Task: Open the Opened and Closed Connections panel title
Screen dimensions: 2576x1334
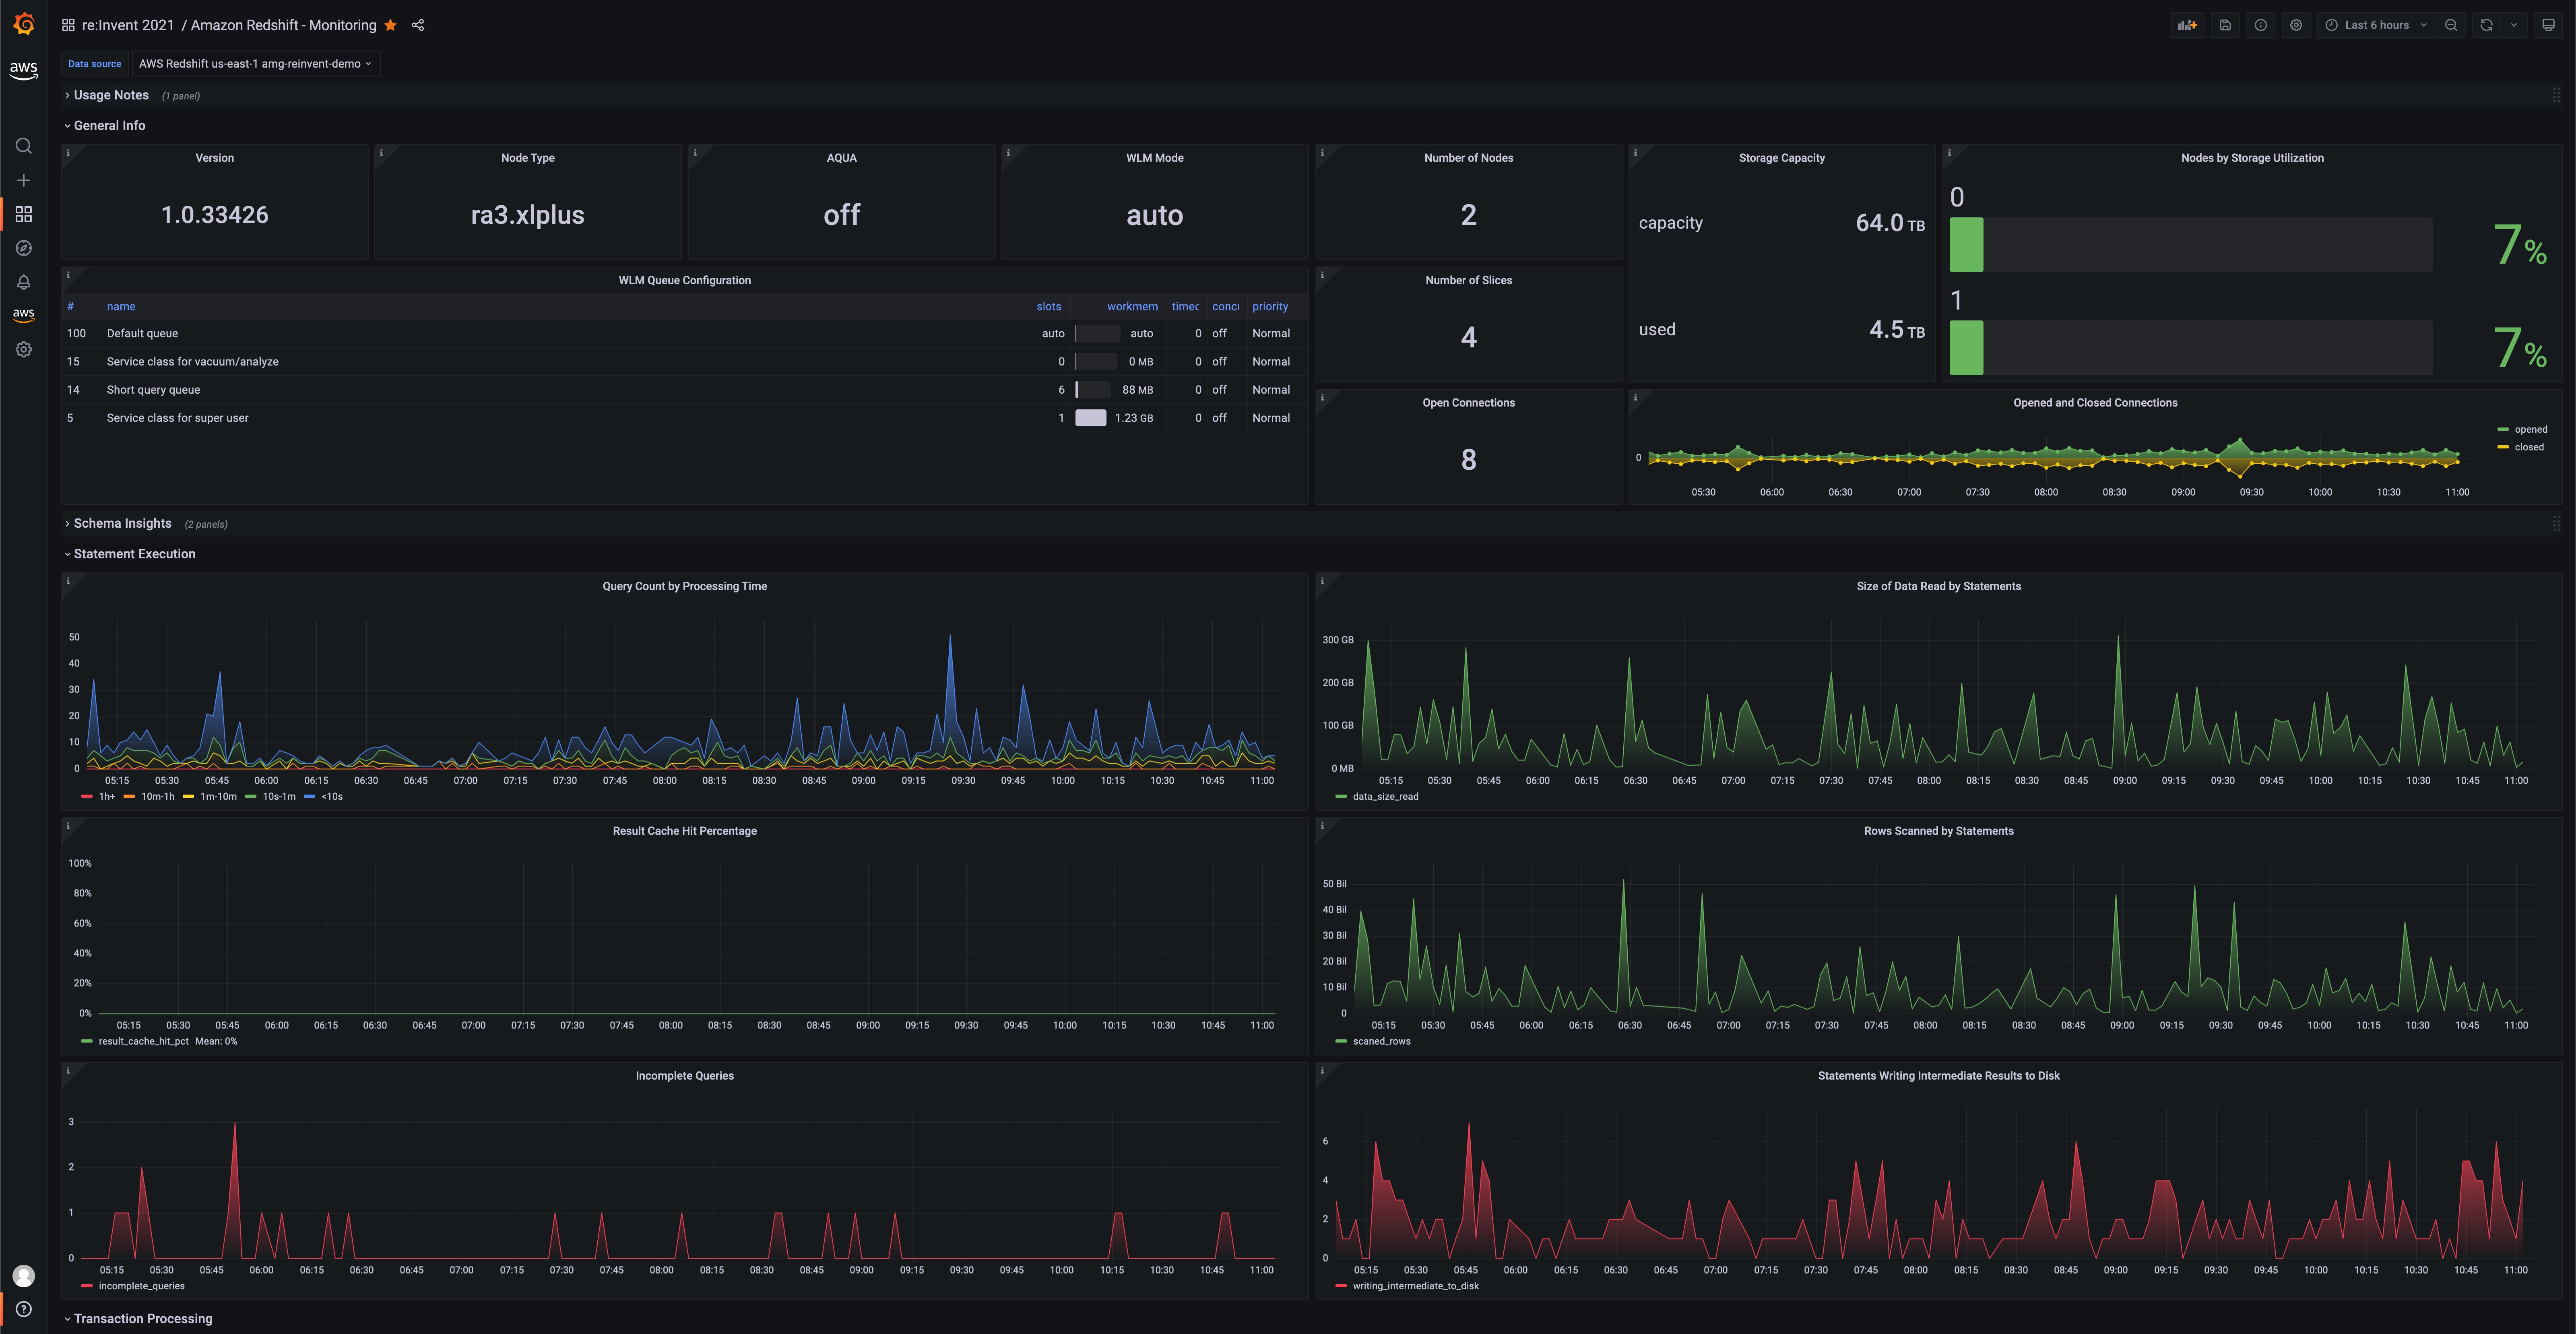Action: (x=2095, y=403)
